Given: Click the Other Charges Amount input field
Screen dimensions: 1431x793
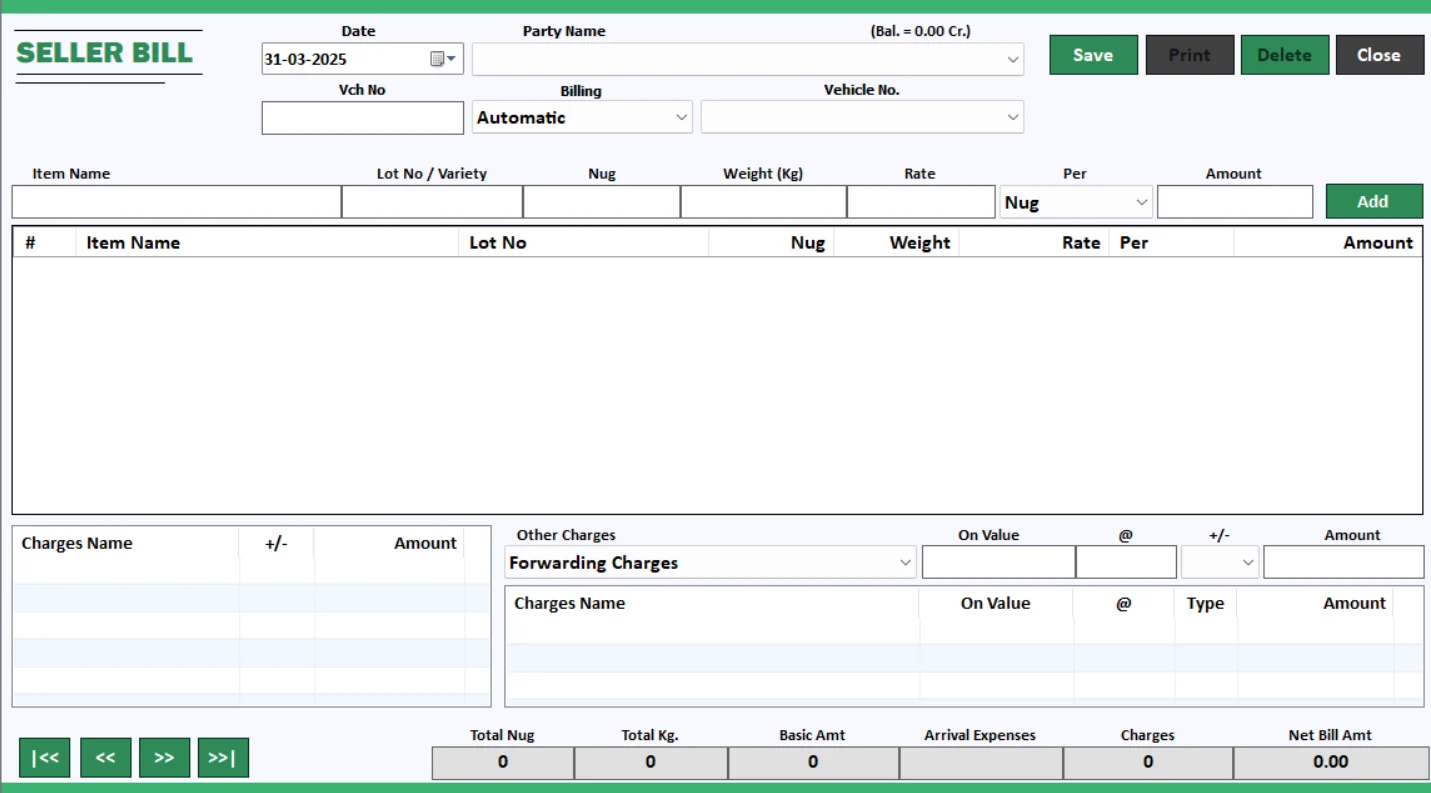Looking at the screenshot, I should pos(1344,562).
